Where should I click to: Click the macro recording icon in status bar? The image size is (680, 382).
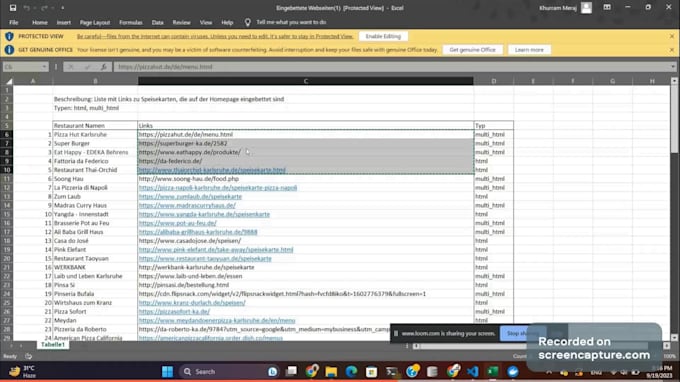point(28,356)
